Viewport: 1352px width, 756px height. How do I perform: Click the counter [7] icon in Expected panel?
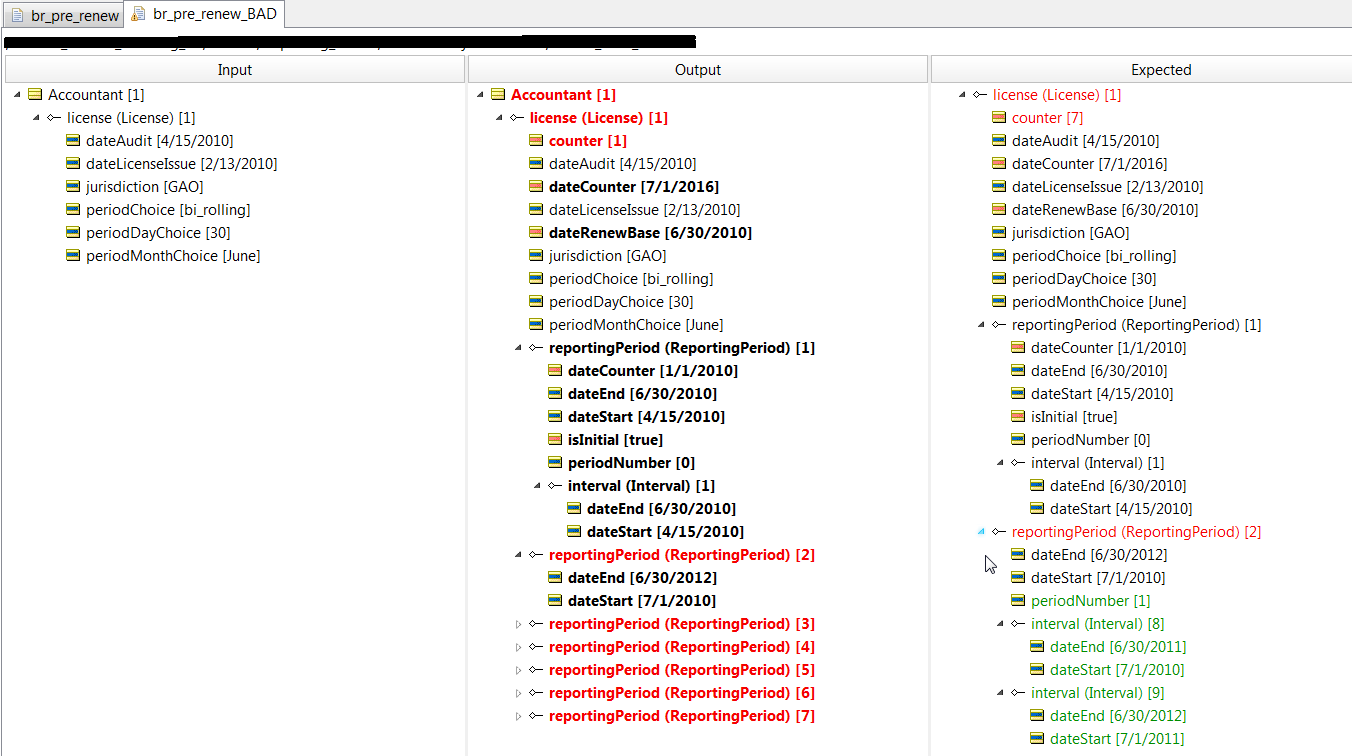coord(999,118)
